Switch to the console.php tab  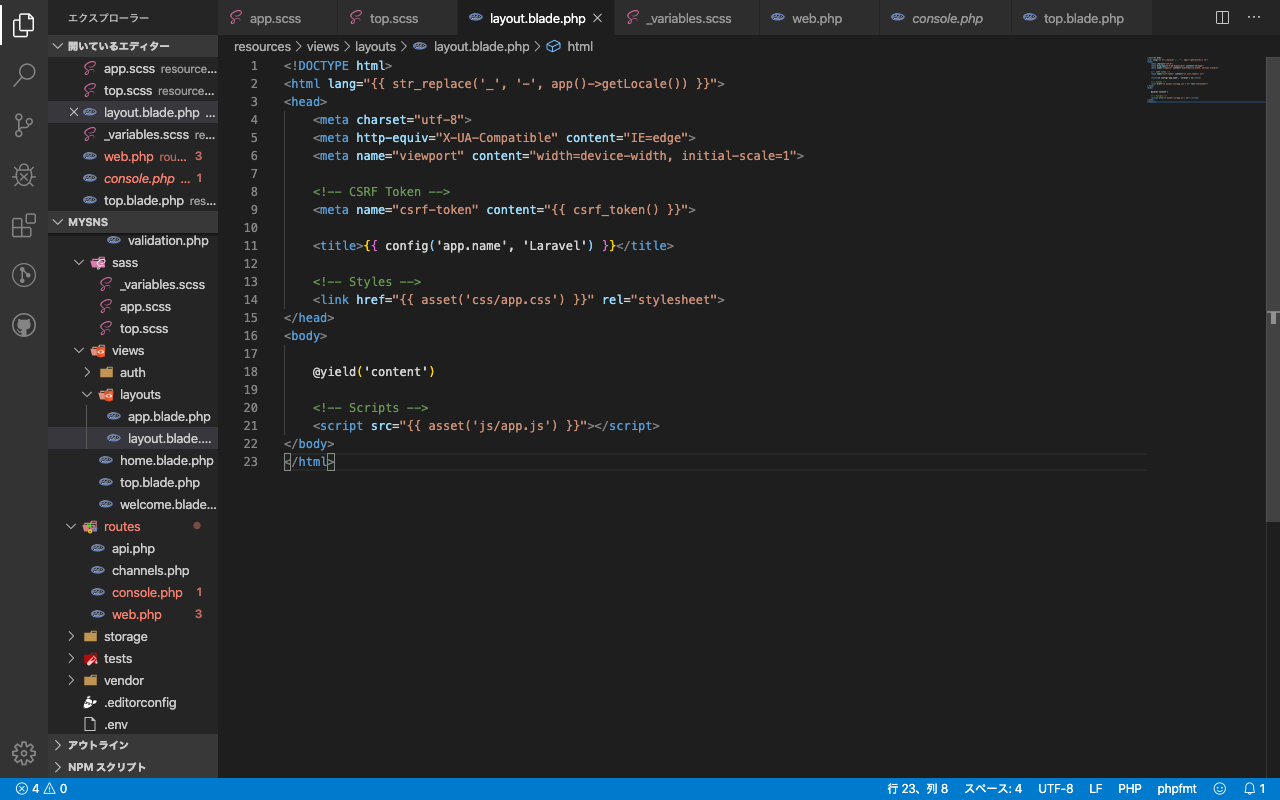pos(946,19)
